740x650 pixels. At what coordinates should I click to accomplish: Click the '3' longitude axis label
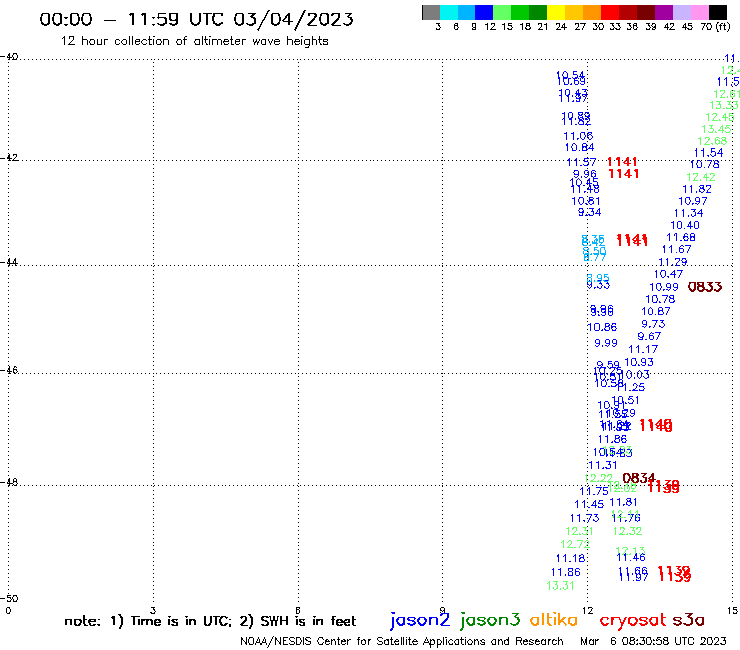[x=153, y=610]
